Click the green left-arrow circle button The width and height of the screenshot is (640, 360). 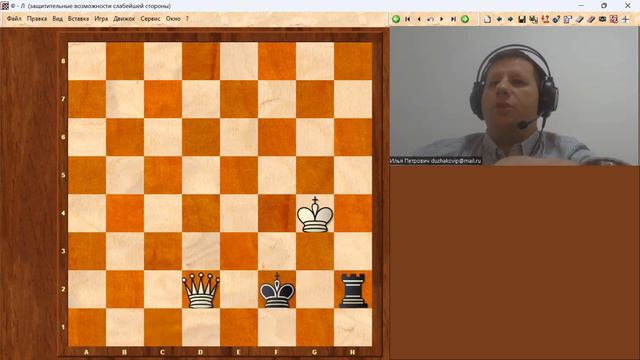pyautogui.click(x=396, y=19)
